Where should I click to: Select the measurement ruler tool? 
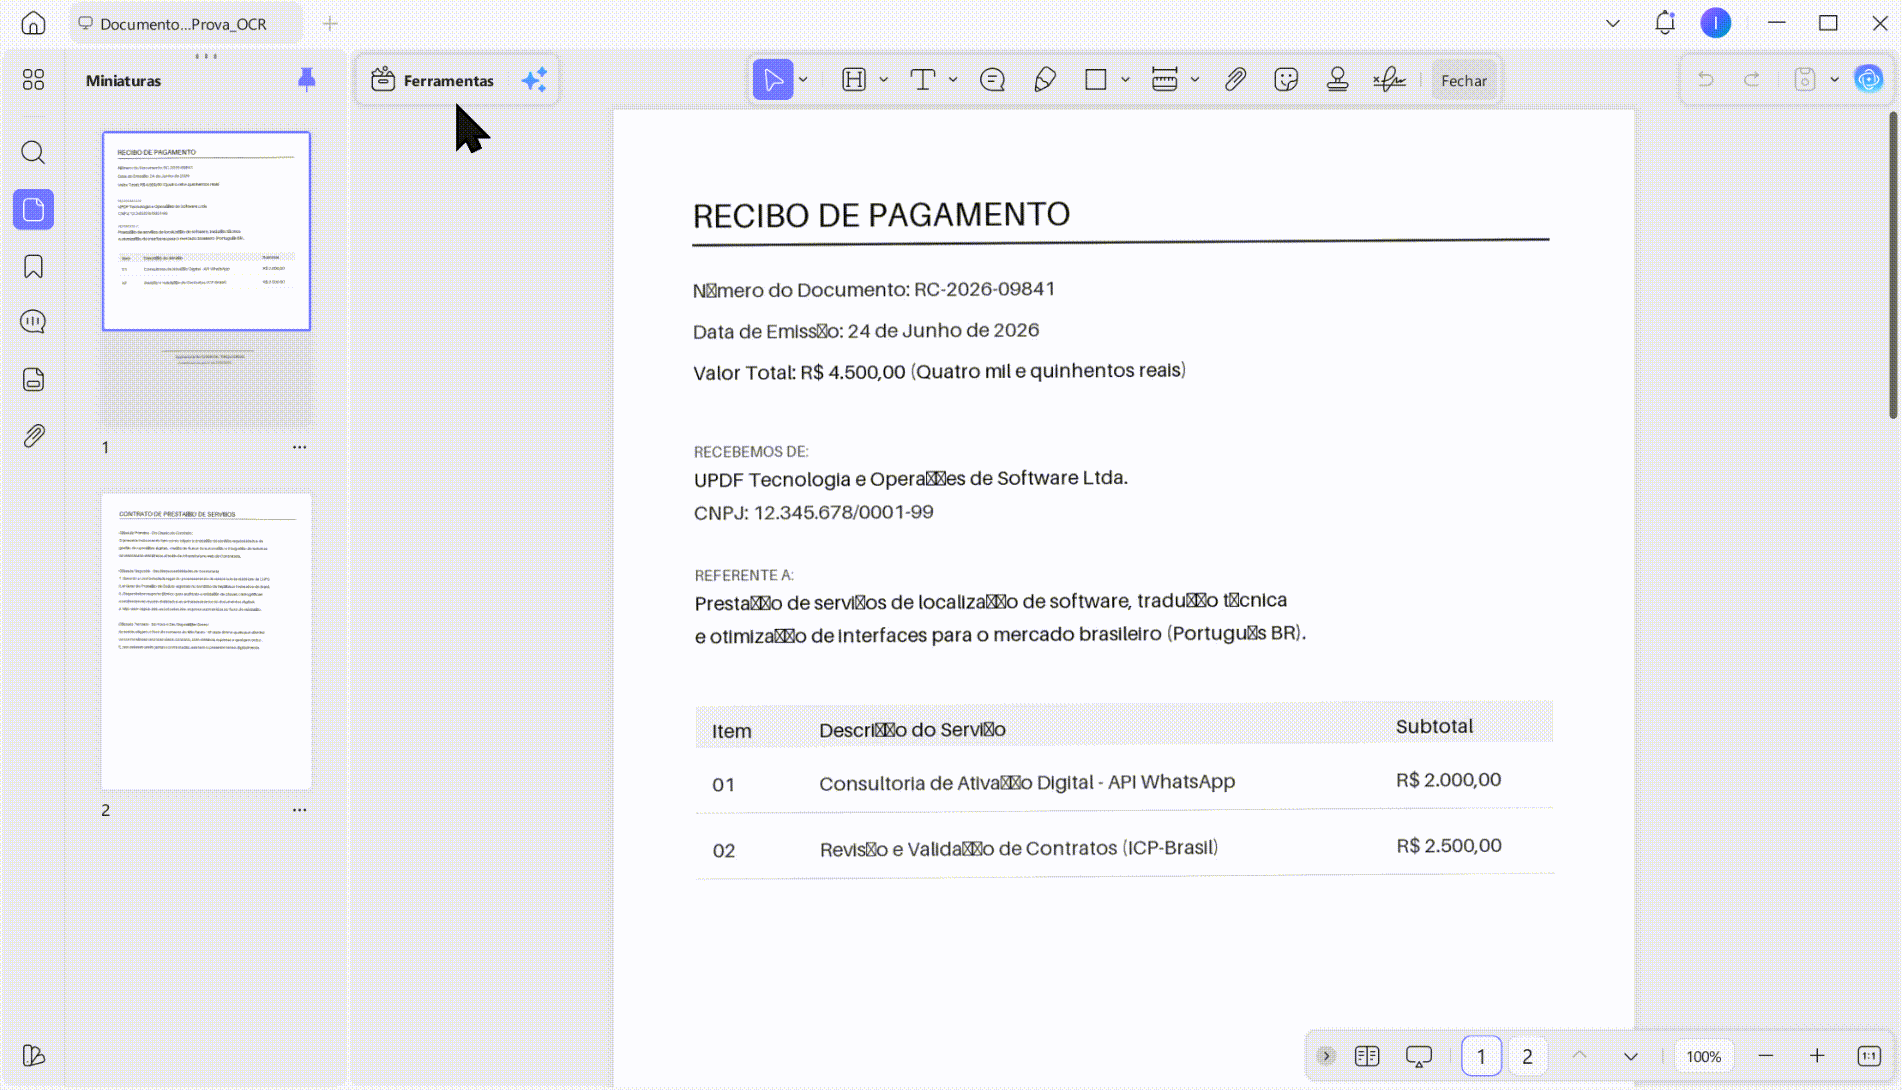point(1165,80)
